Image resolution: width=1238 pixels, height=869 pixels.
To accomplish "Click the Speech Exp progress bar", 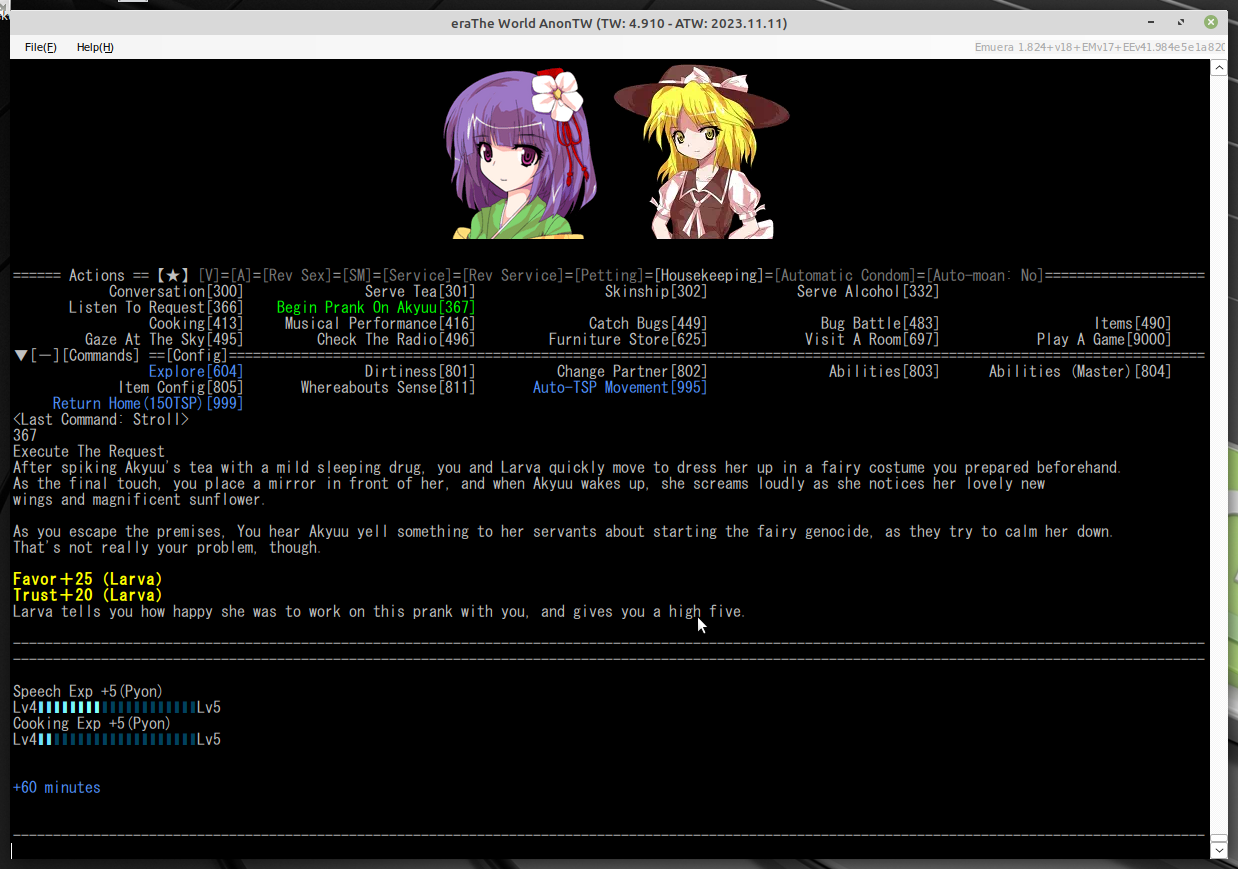I will (x=117, y=708).
